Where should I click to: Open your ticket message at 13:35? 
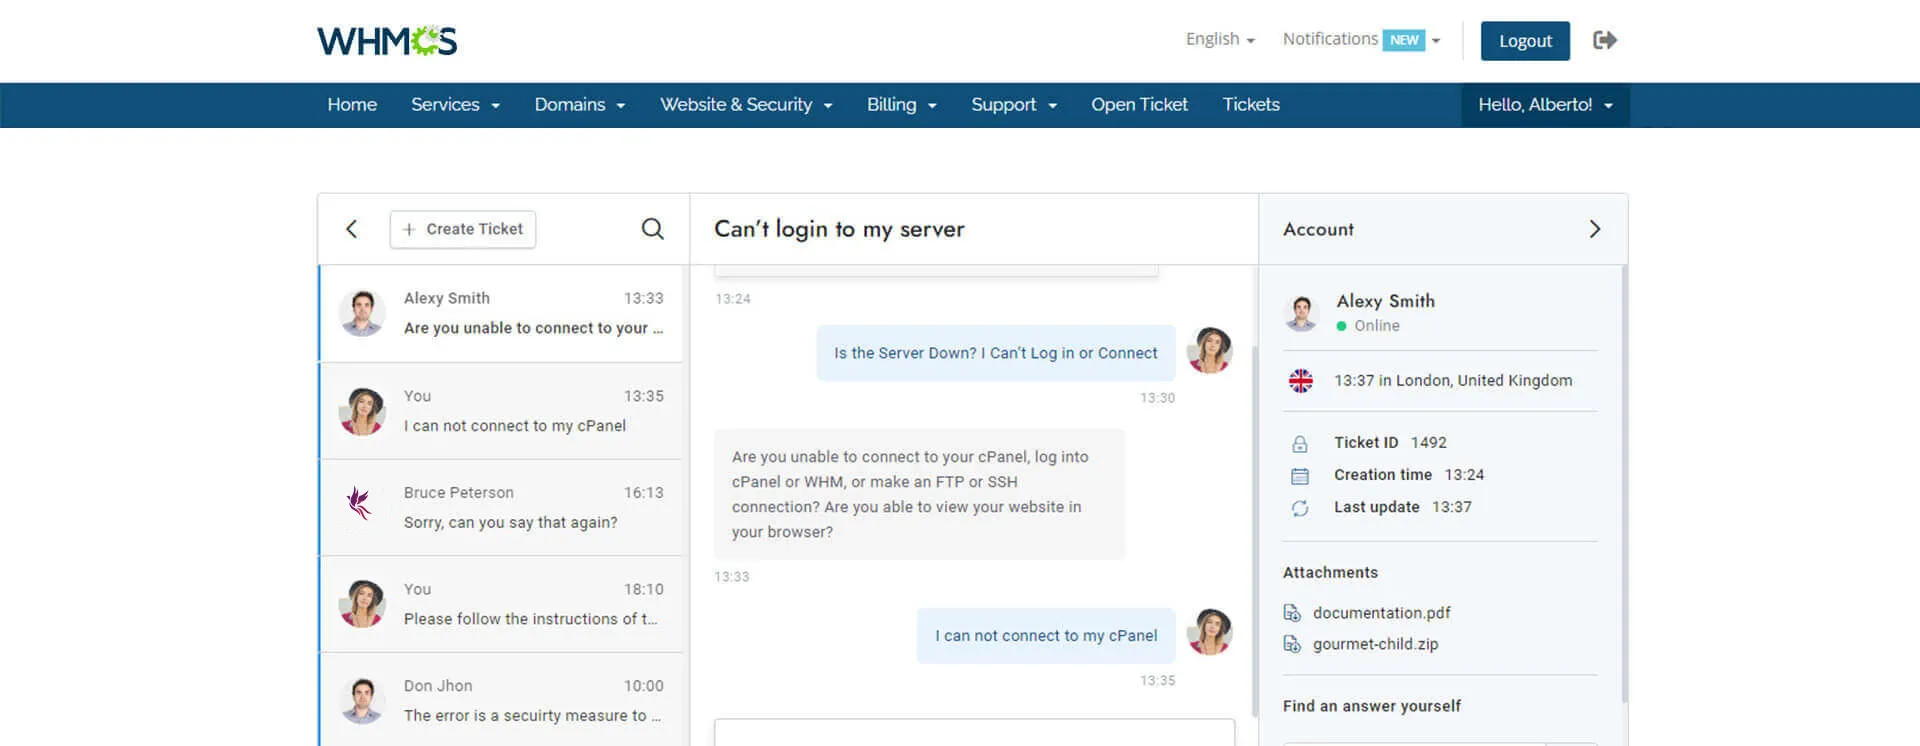click(x=501, y=411)
